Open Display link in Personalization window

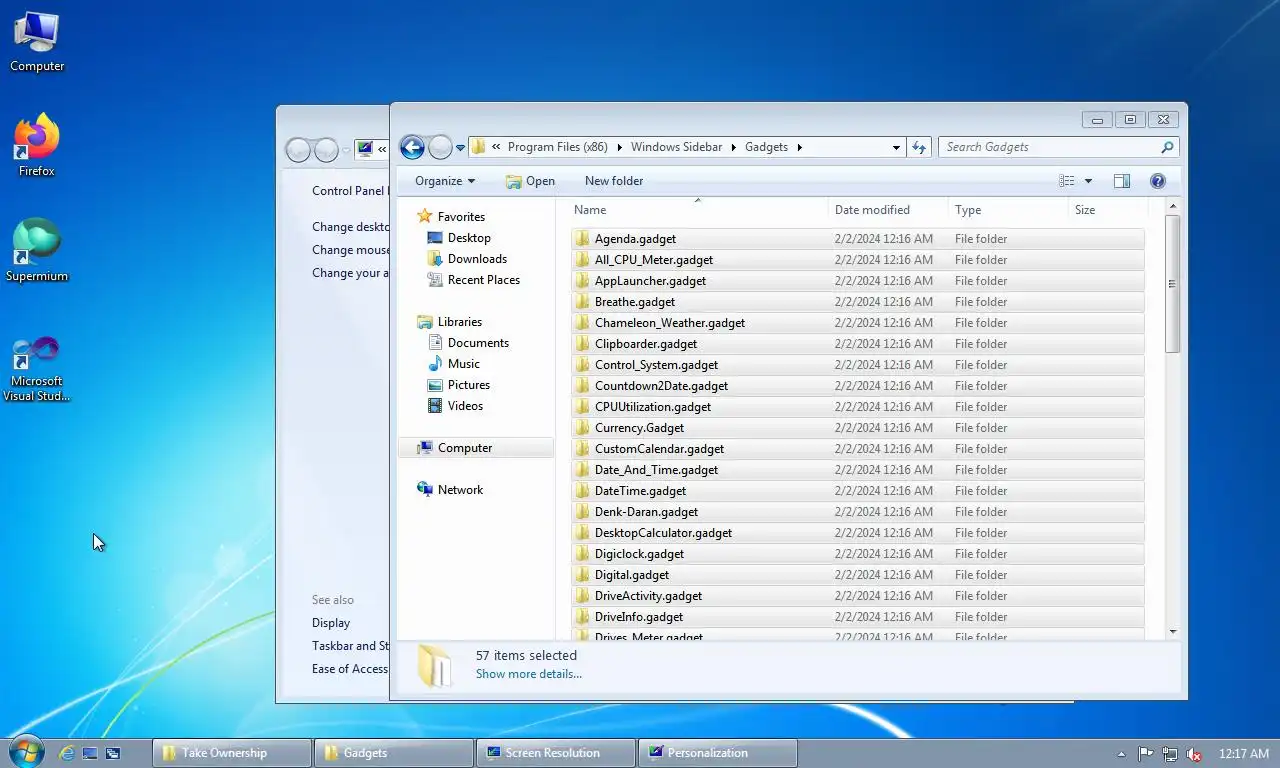(x=331, y=623)
